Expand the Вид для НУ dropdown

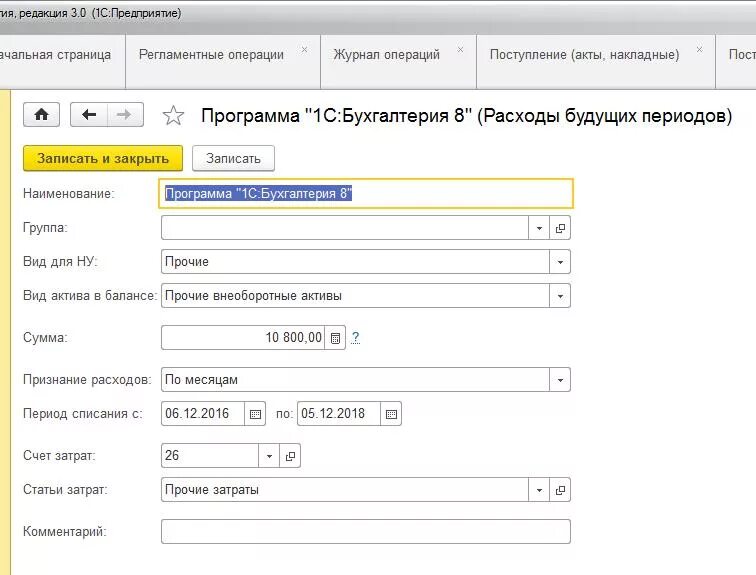[560, 262]
